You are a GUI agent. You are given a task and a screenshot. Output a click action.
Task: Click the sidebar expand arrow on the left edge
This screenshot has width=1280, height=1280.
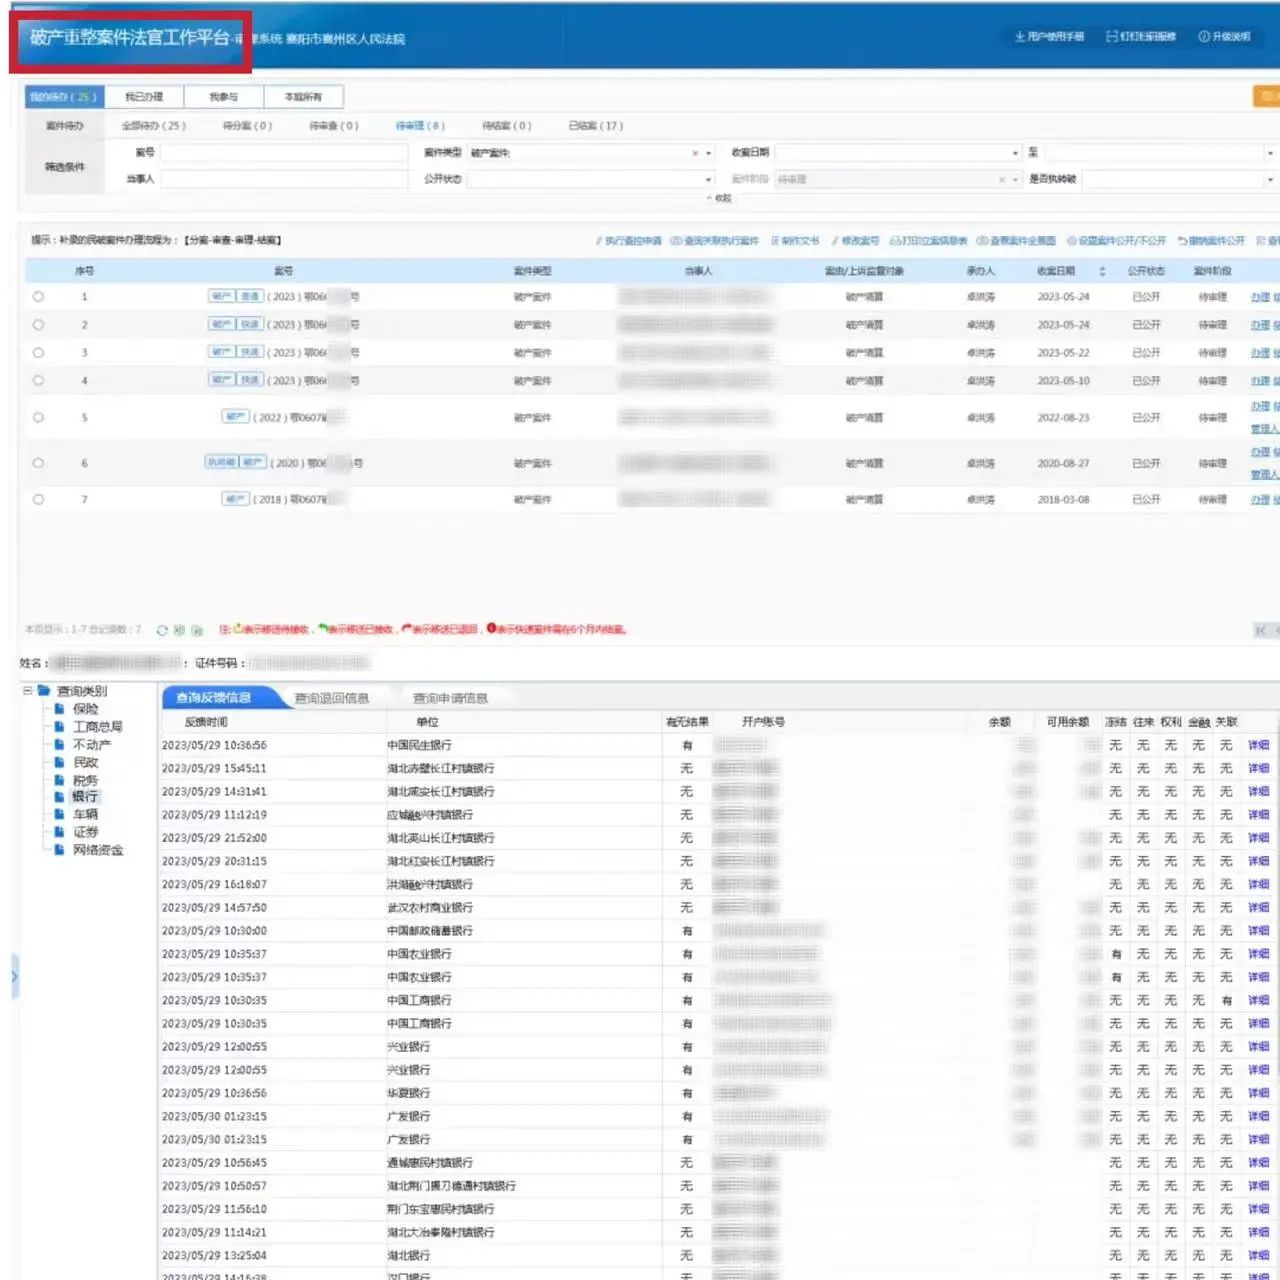[x=14, y=976]
